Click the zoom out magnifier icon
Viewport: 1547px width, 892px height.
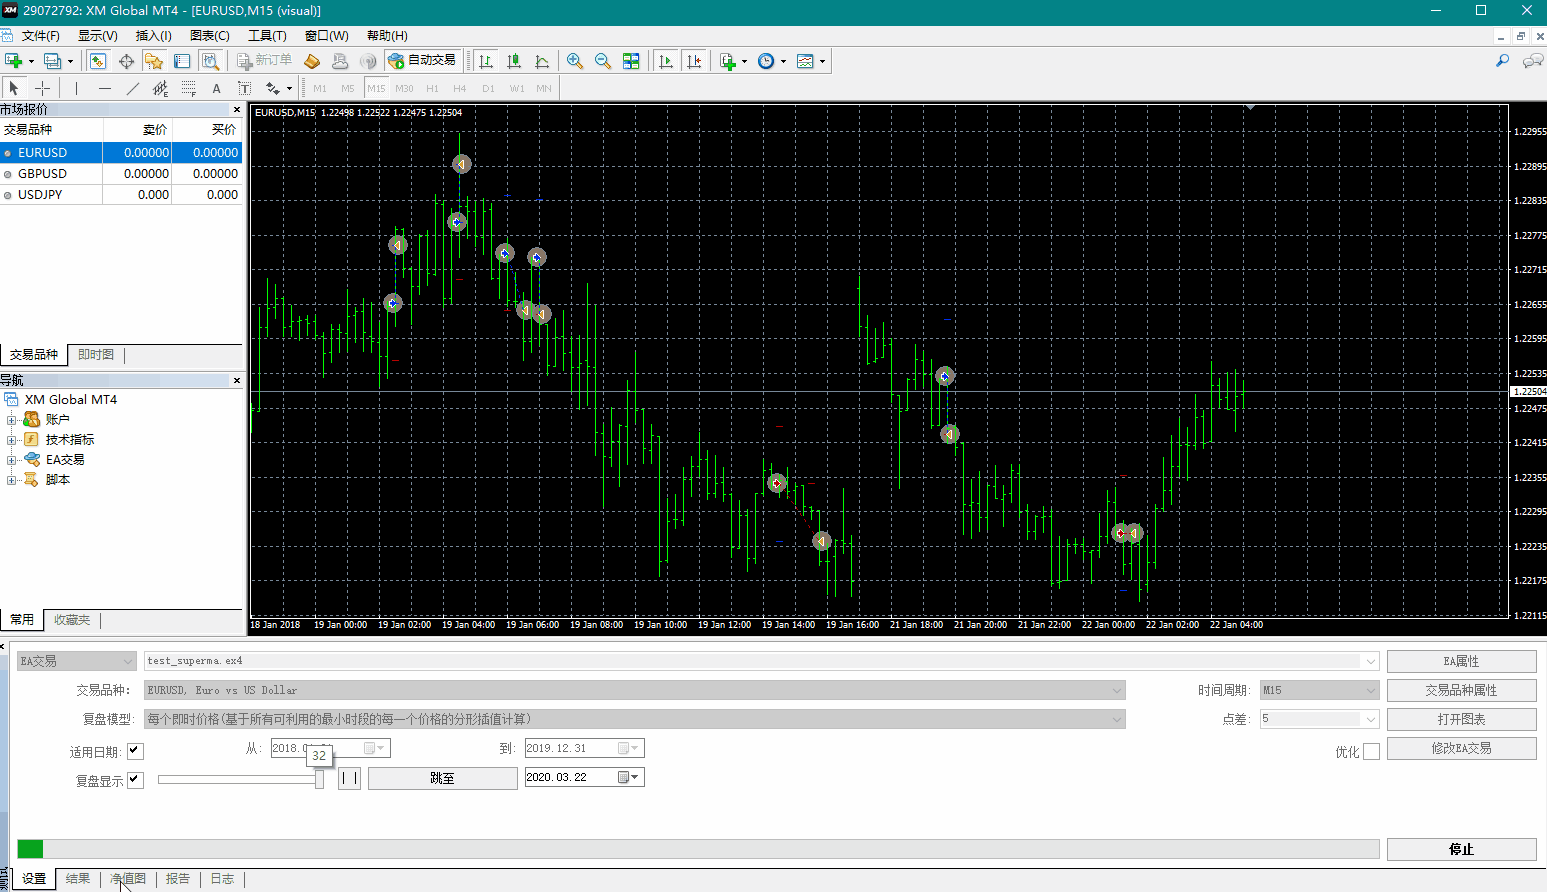point(603,61)
